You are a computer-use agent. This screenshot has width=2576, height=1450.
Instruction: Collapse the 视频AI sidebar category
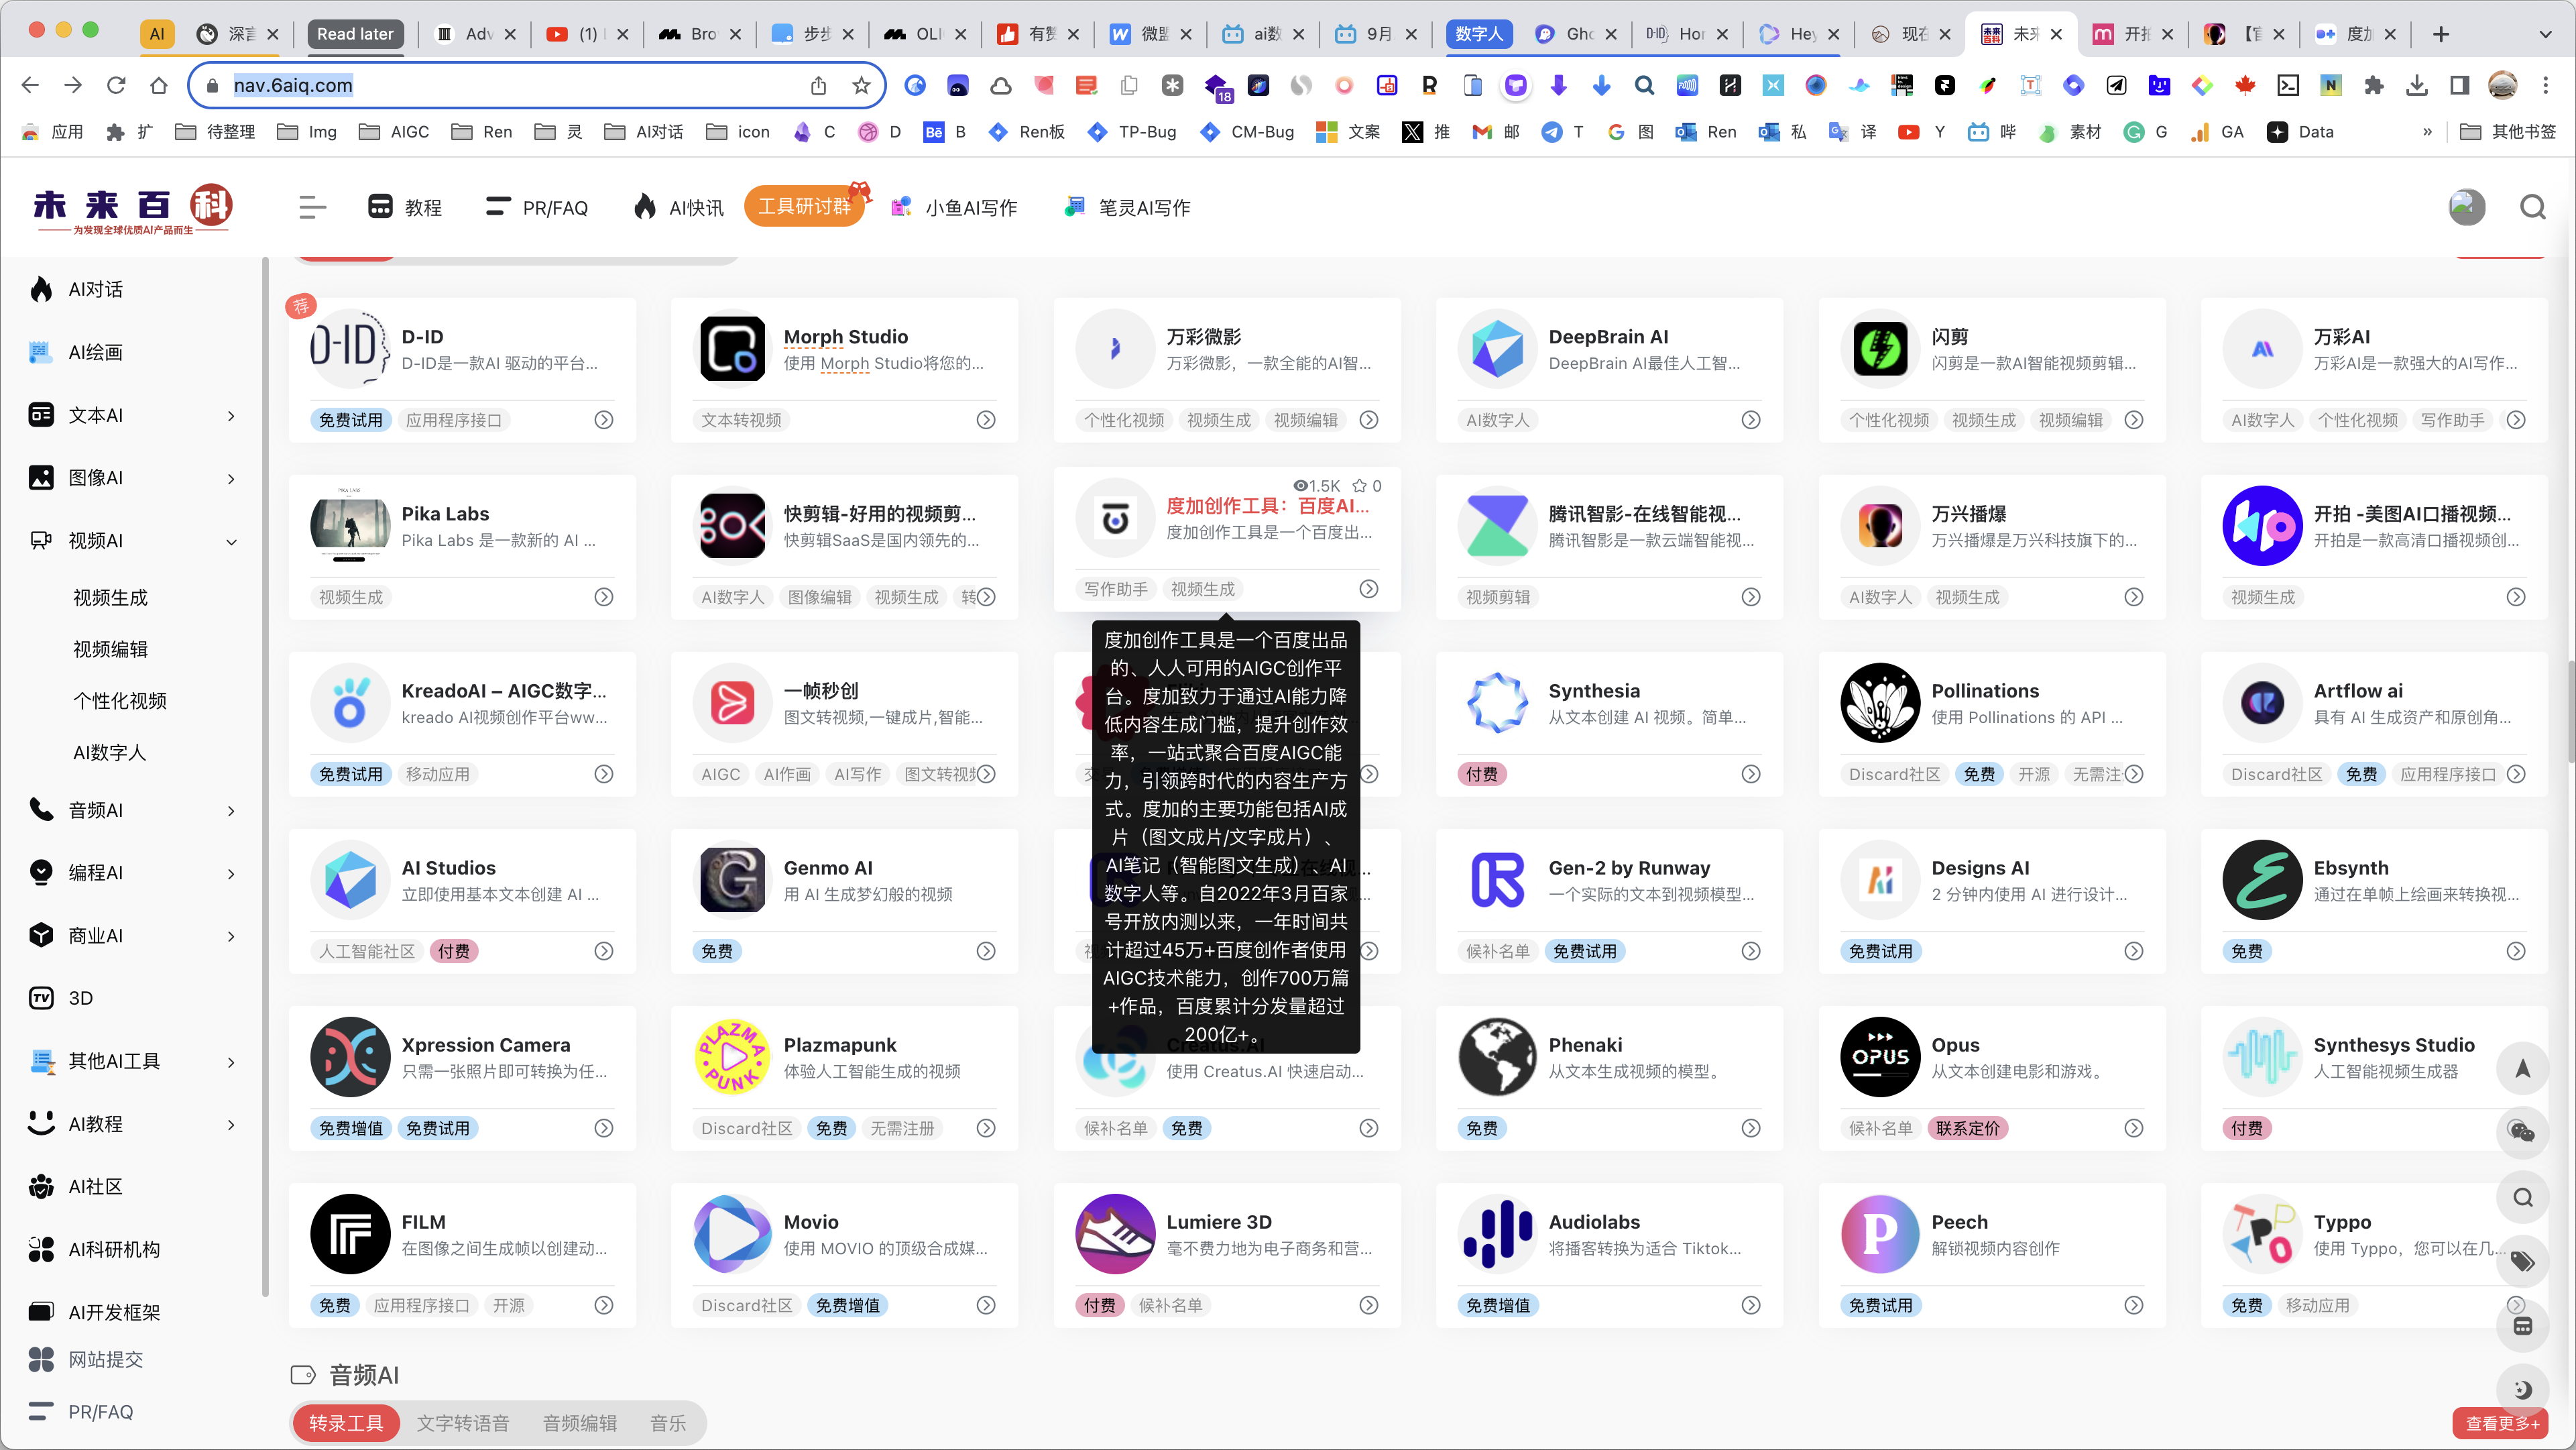231,541
